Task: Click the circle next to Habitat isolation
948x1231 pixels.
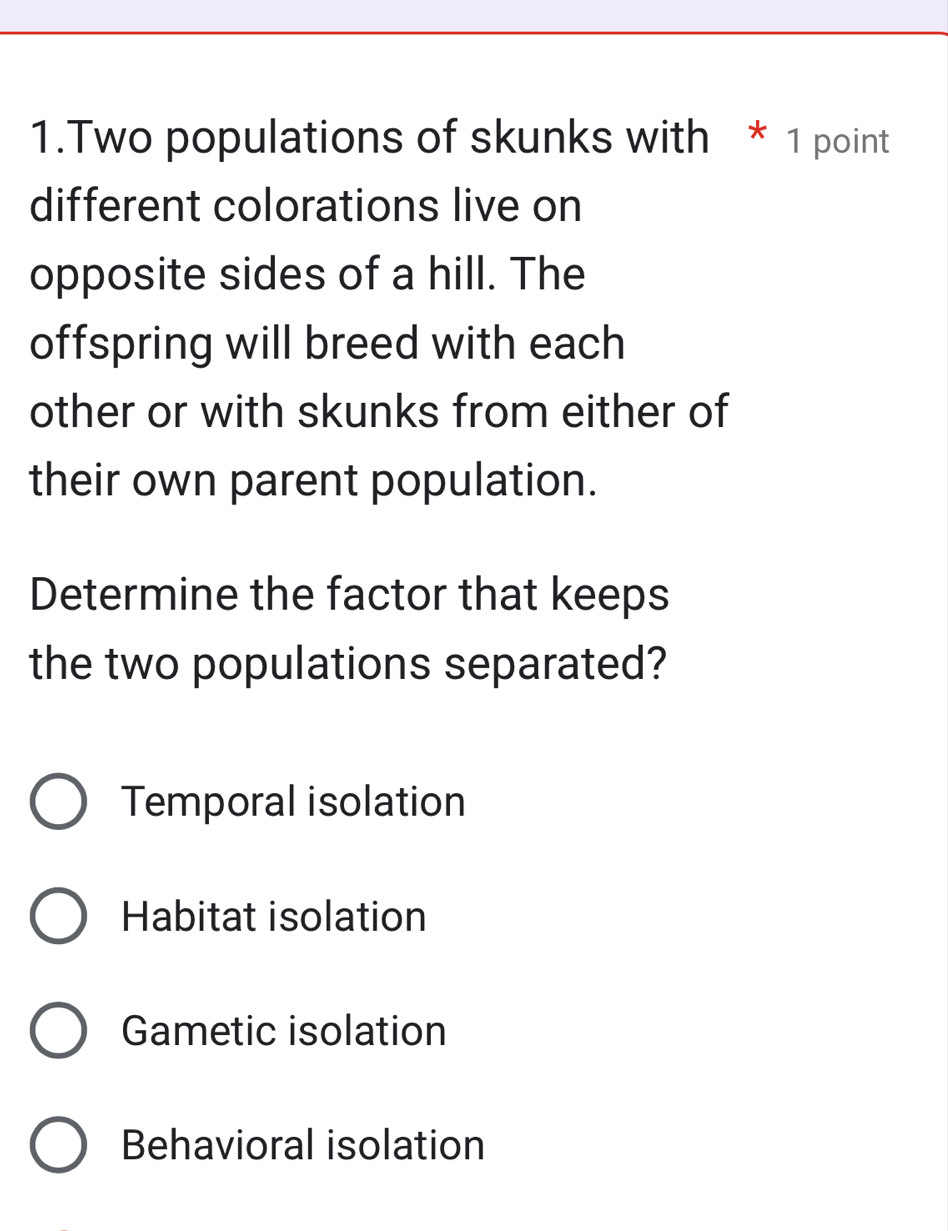Action: click(x=57, y=916)
